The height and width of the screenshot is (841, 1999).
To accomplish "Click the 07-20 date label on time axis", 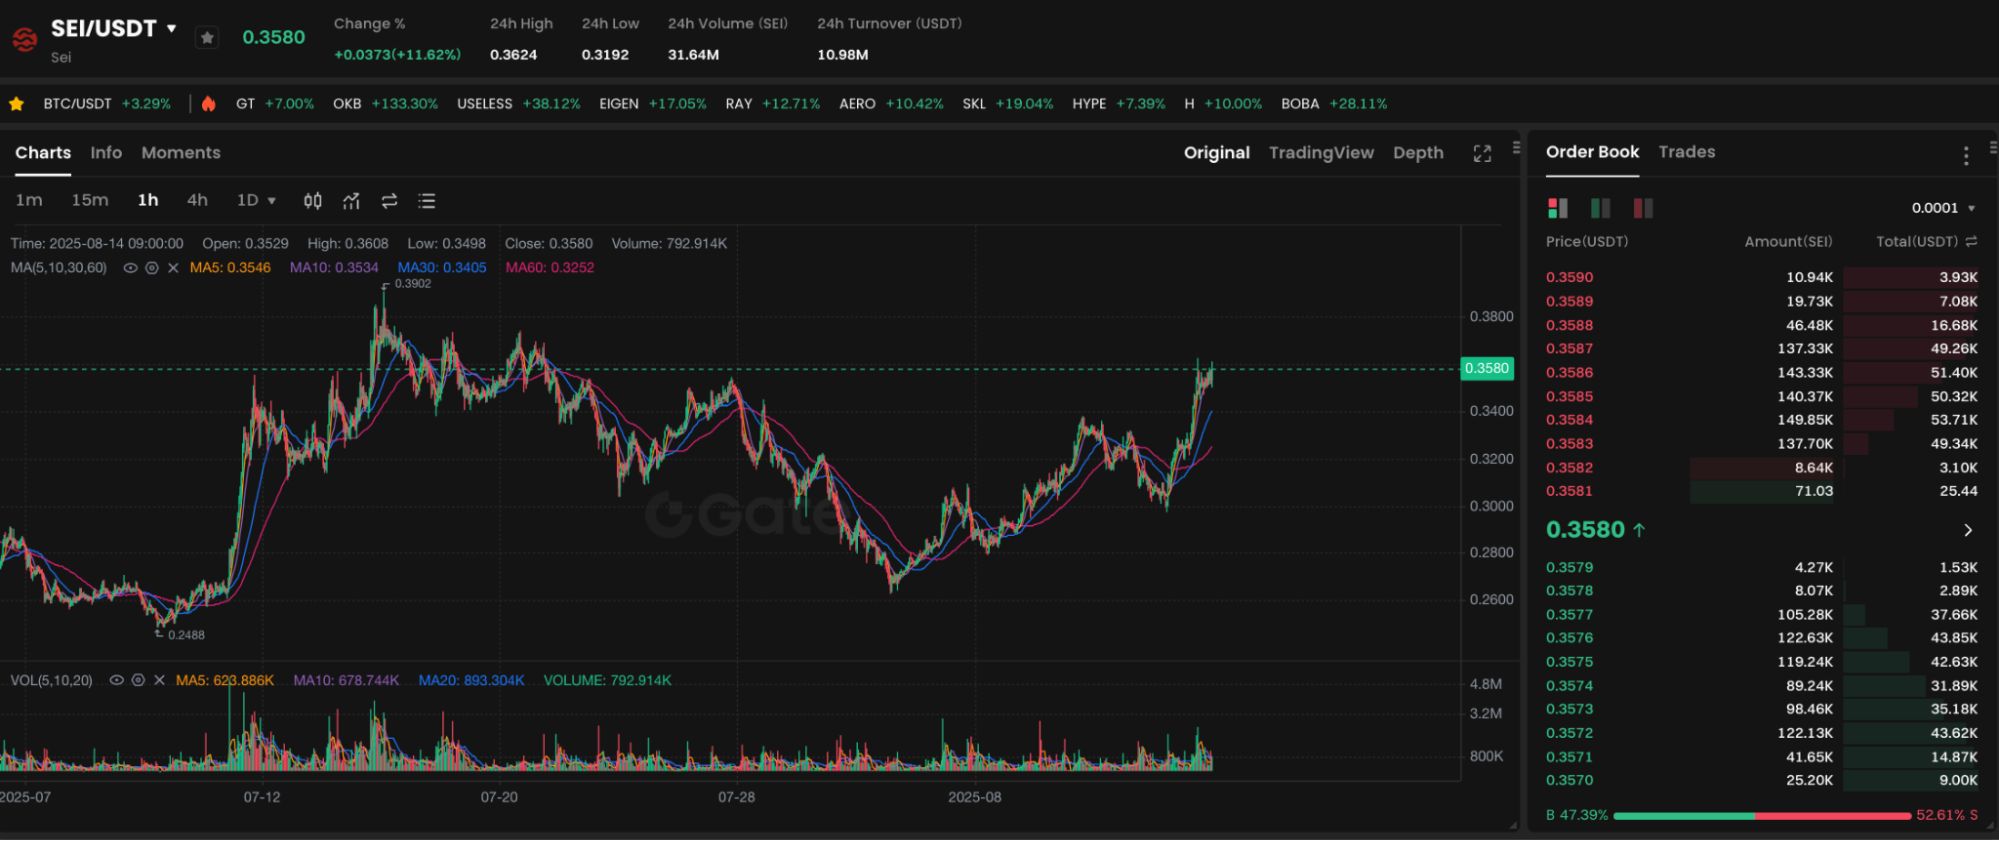I will click(x=499, y=797).
